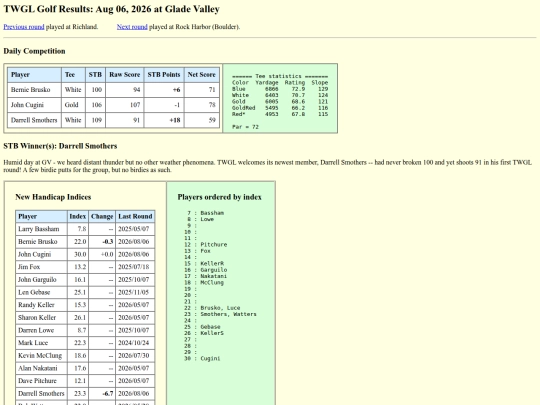The image size is (540, 405).
Task: Open the Next round link
Action: 132,27
